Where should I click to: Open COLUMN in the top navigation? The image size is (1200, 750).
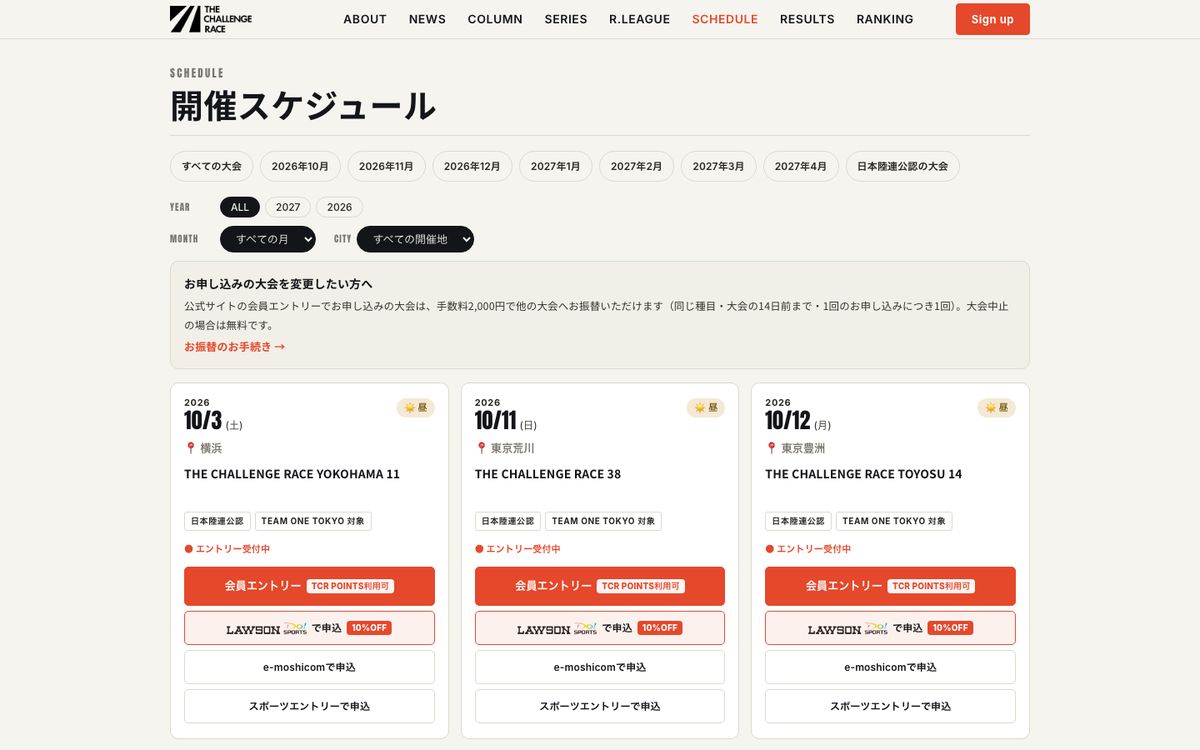click(x=495, y=19)
